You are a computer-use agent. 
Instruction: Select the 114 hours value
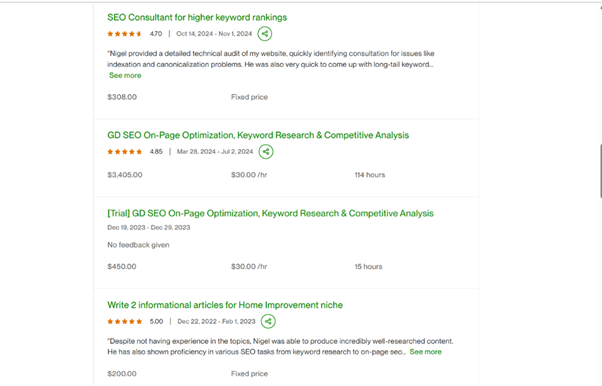point(370,175)
